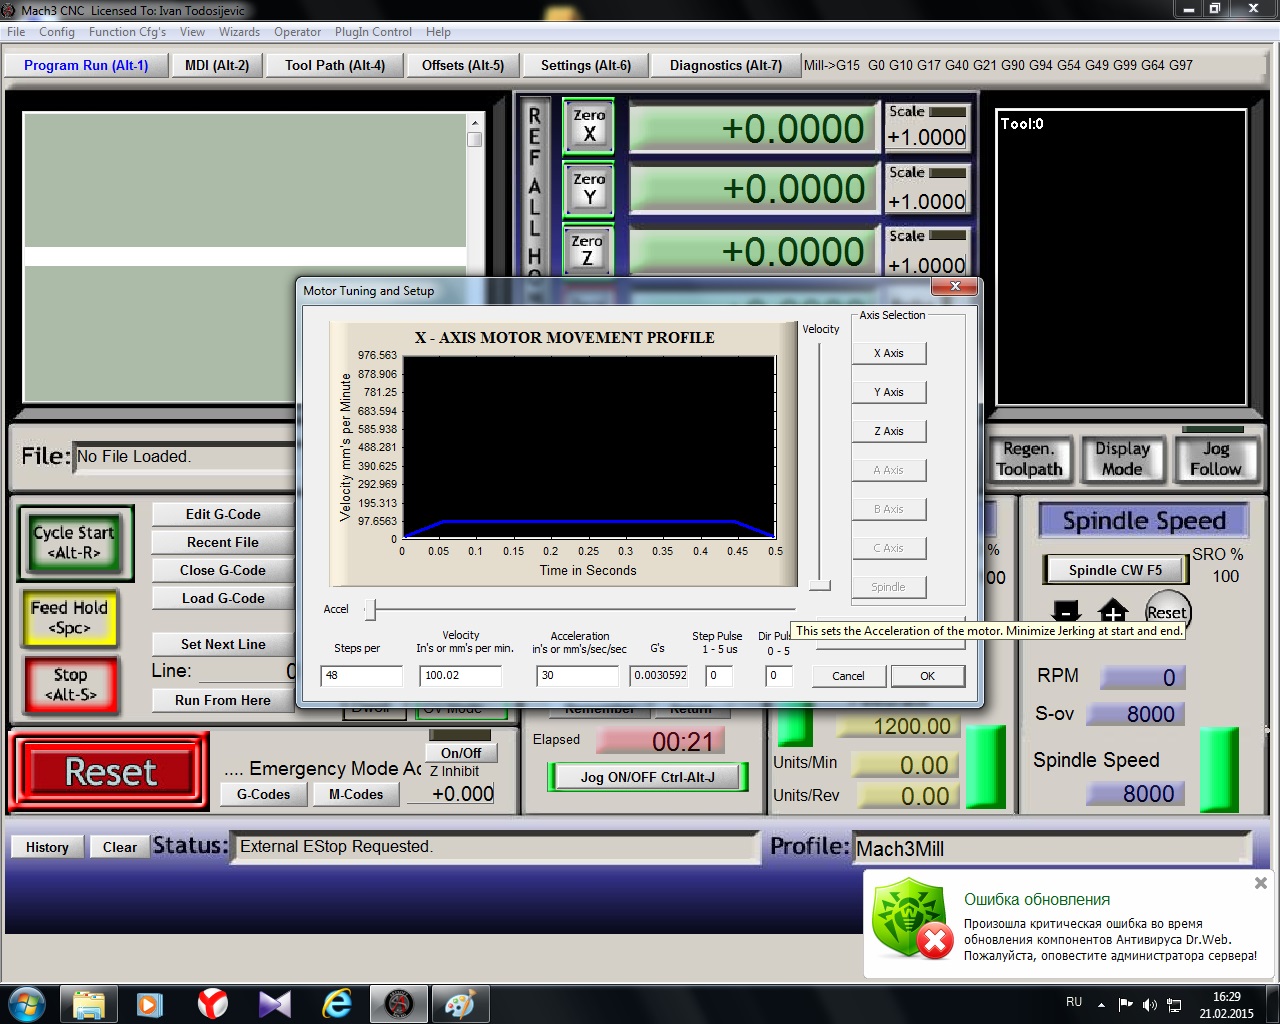Open the Function Cfg's menu
Screen dimensions: 1280x1024
[x=127, y=32]
